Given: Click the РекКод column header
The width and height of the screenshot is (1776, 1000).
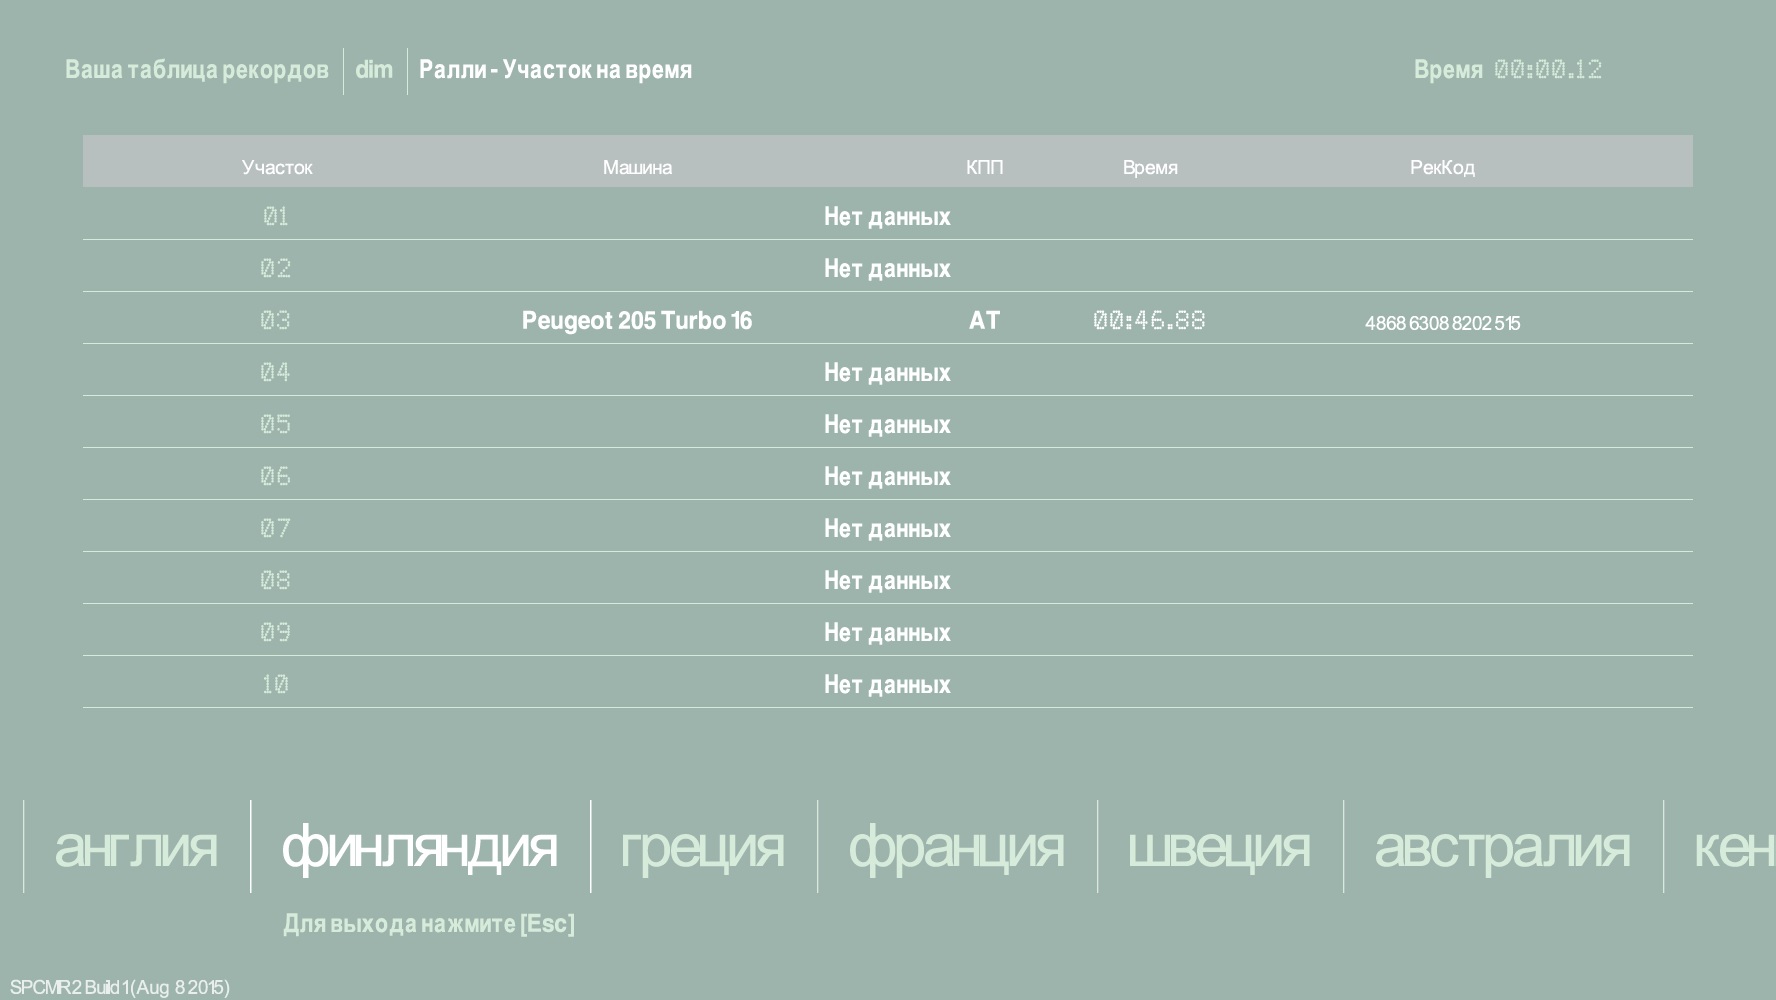Looking at the screenshot, I should click(1442, 167).
